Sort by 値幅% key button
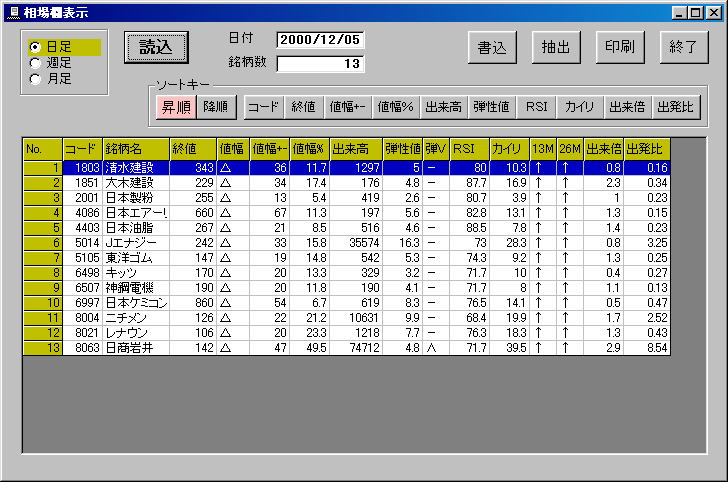The image size is (728, 482). tap(396, 107)
